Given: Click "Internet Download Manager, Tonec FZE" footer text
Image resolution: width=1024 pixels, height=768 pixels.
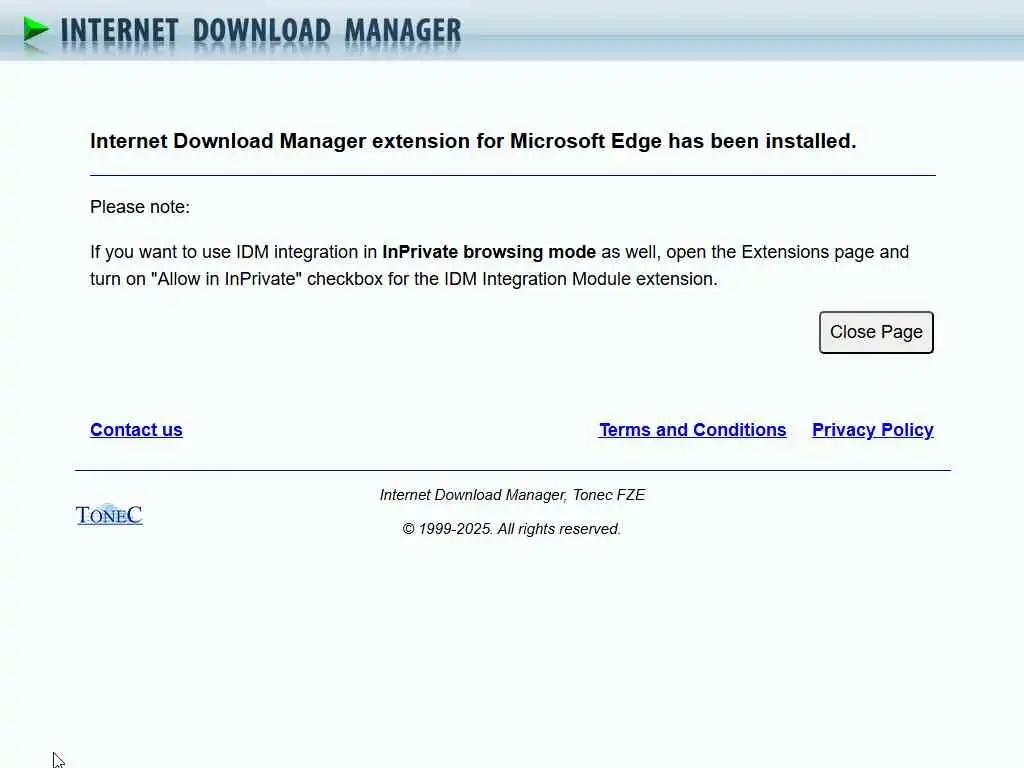Looking at the screenshot, I should tap(512, 495).
